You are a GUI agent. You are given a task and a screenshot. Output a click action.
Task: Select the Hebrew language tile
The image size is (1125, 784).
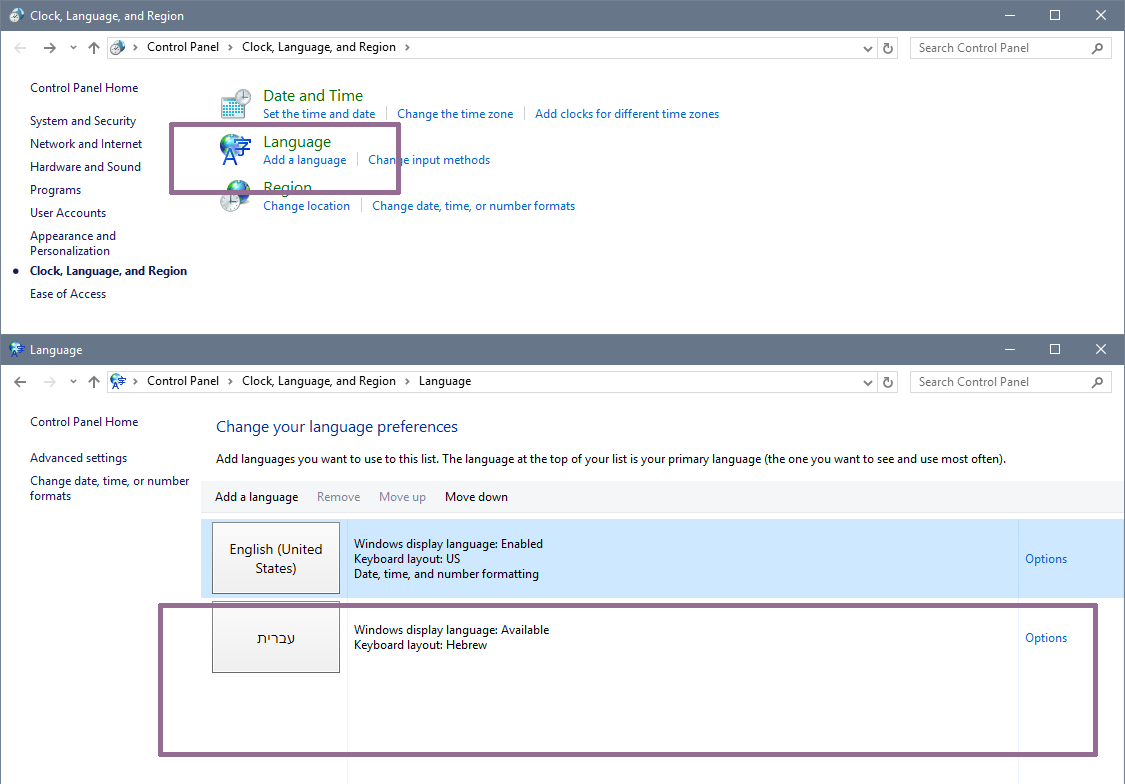coord(276,637)
